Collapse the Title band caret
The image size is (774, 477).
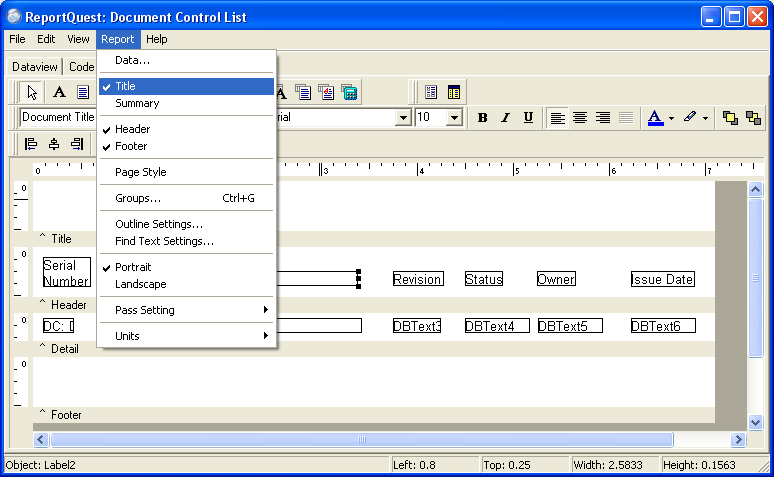tap(42, 237)
